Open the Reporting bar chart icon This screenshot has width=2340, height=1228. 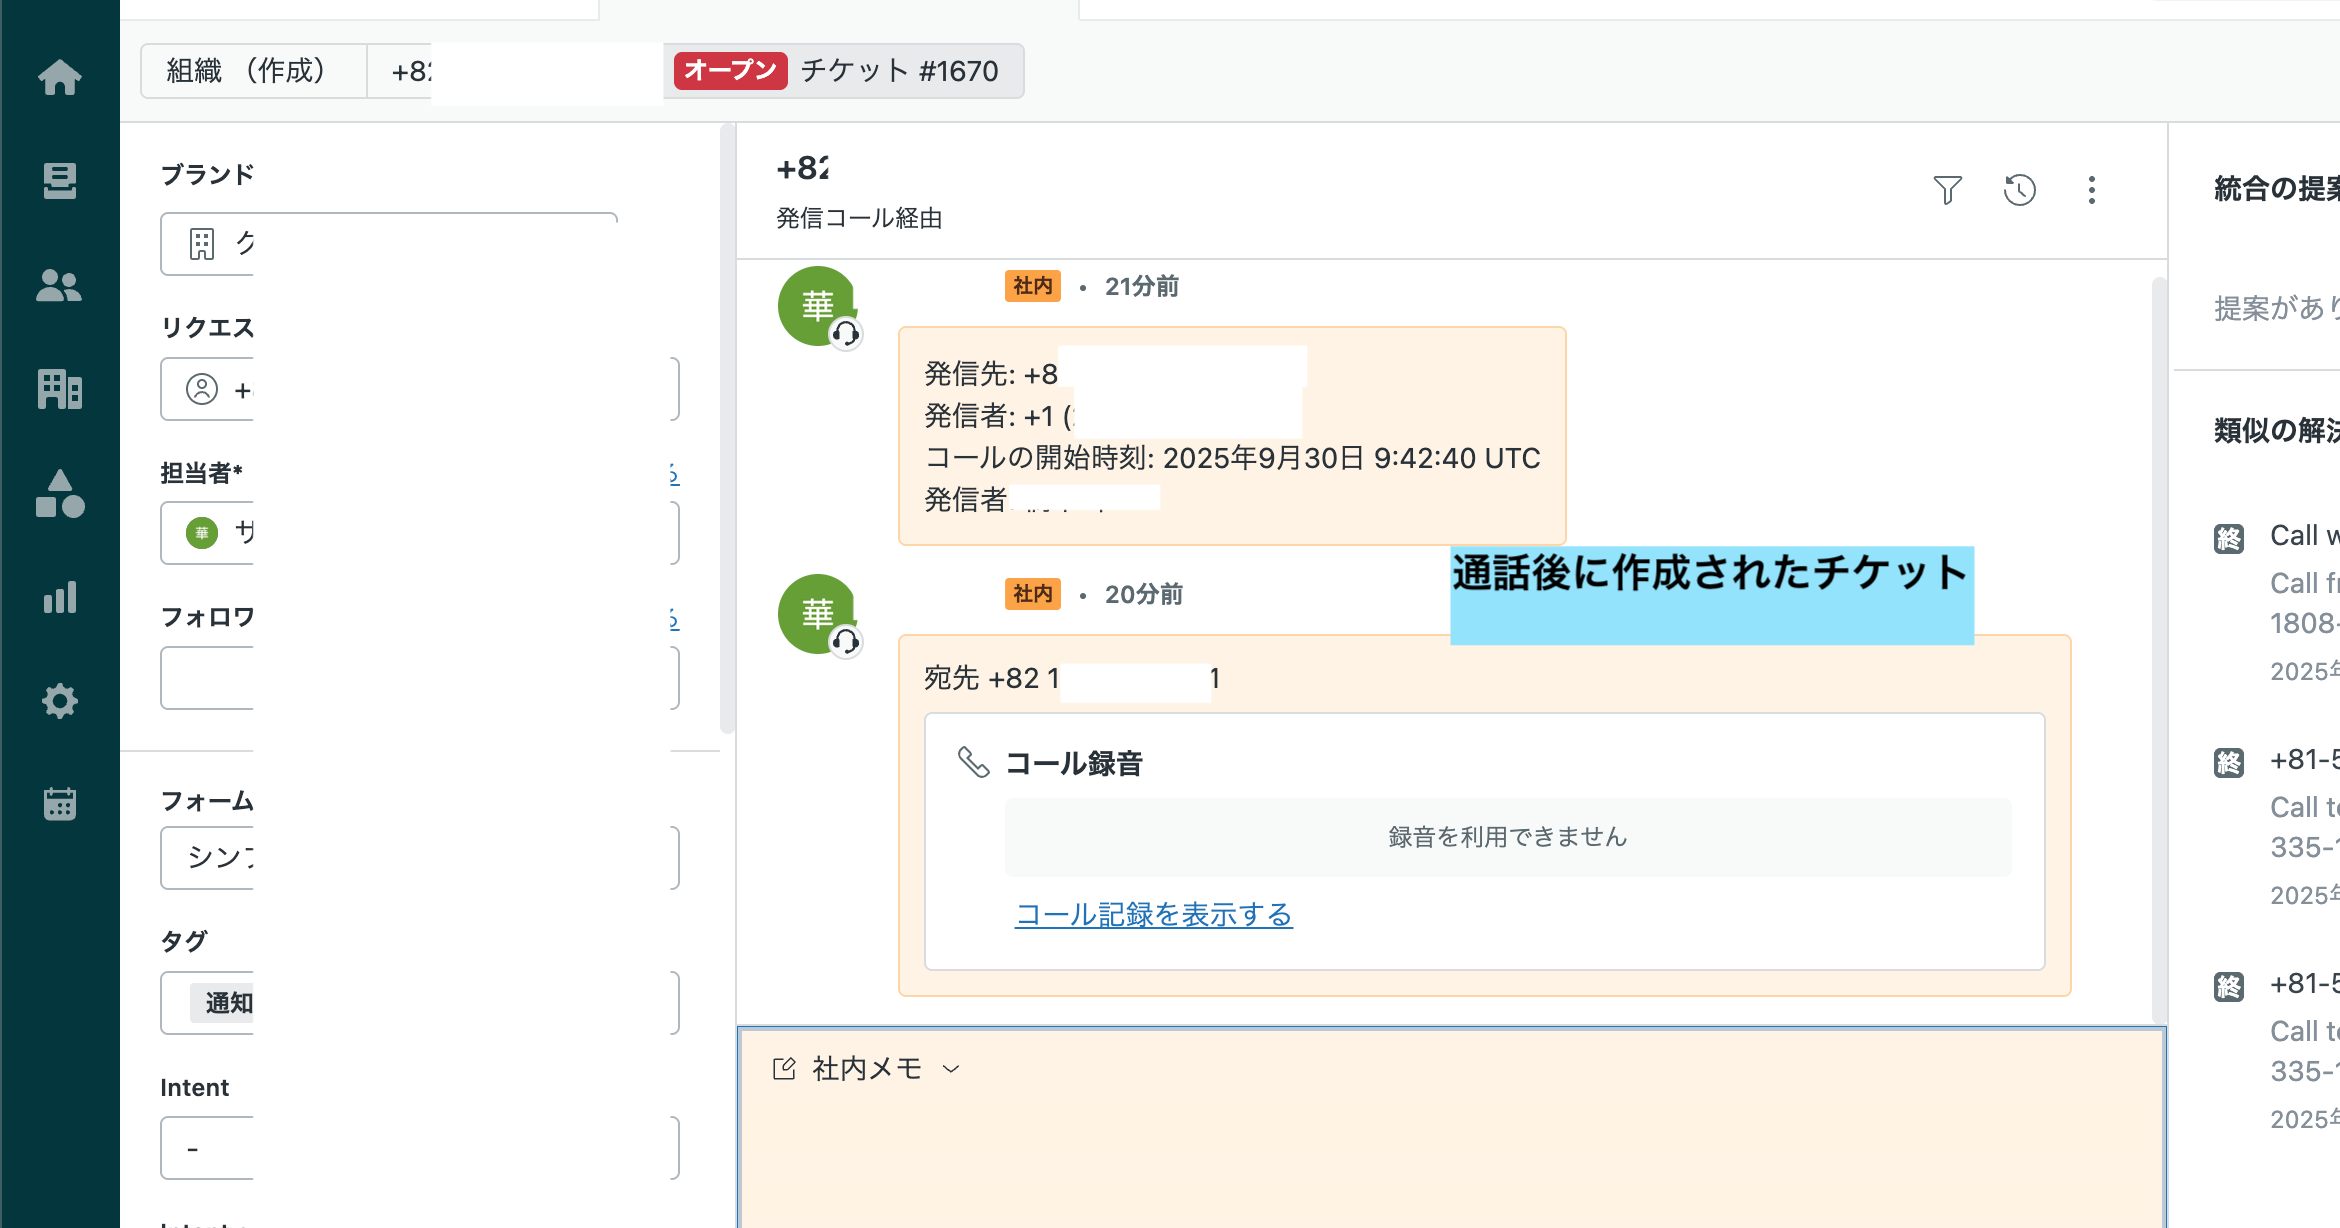coord(59,597)
